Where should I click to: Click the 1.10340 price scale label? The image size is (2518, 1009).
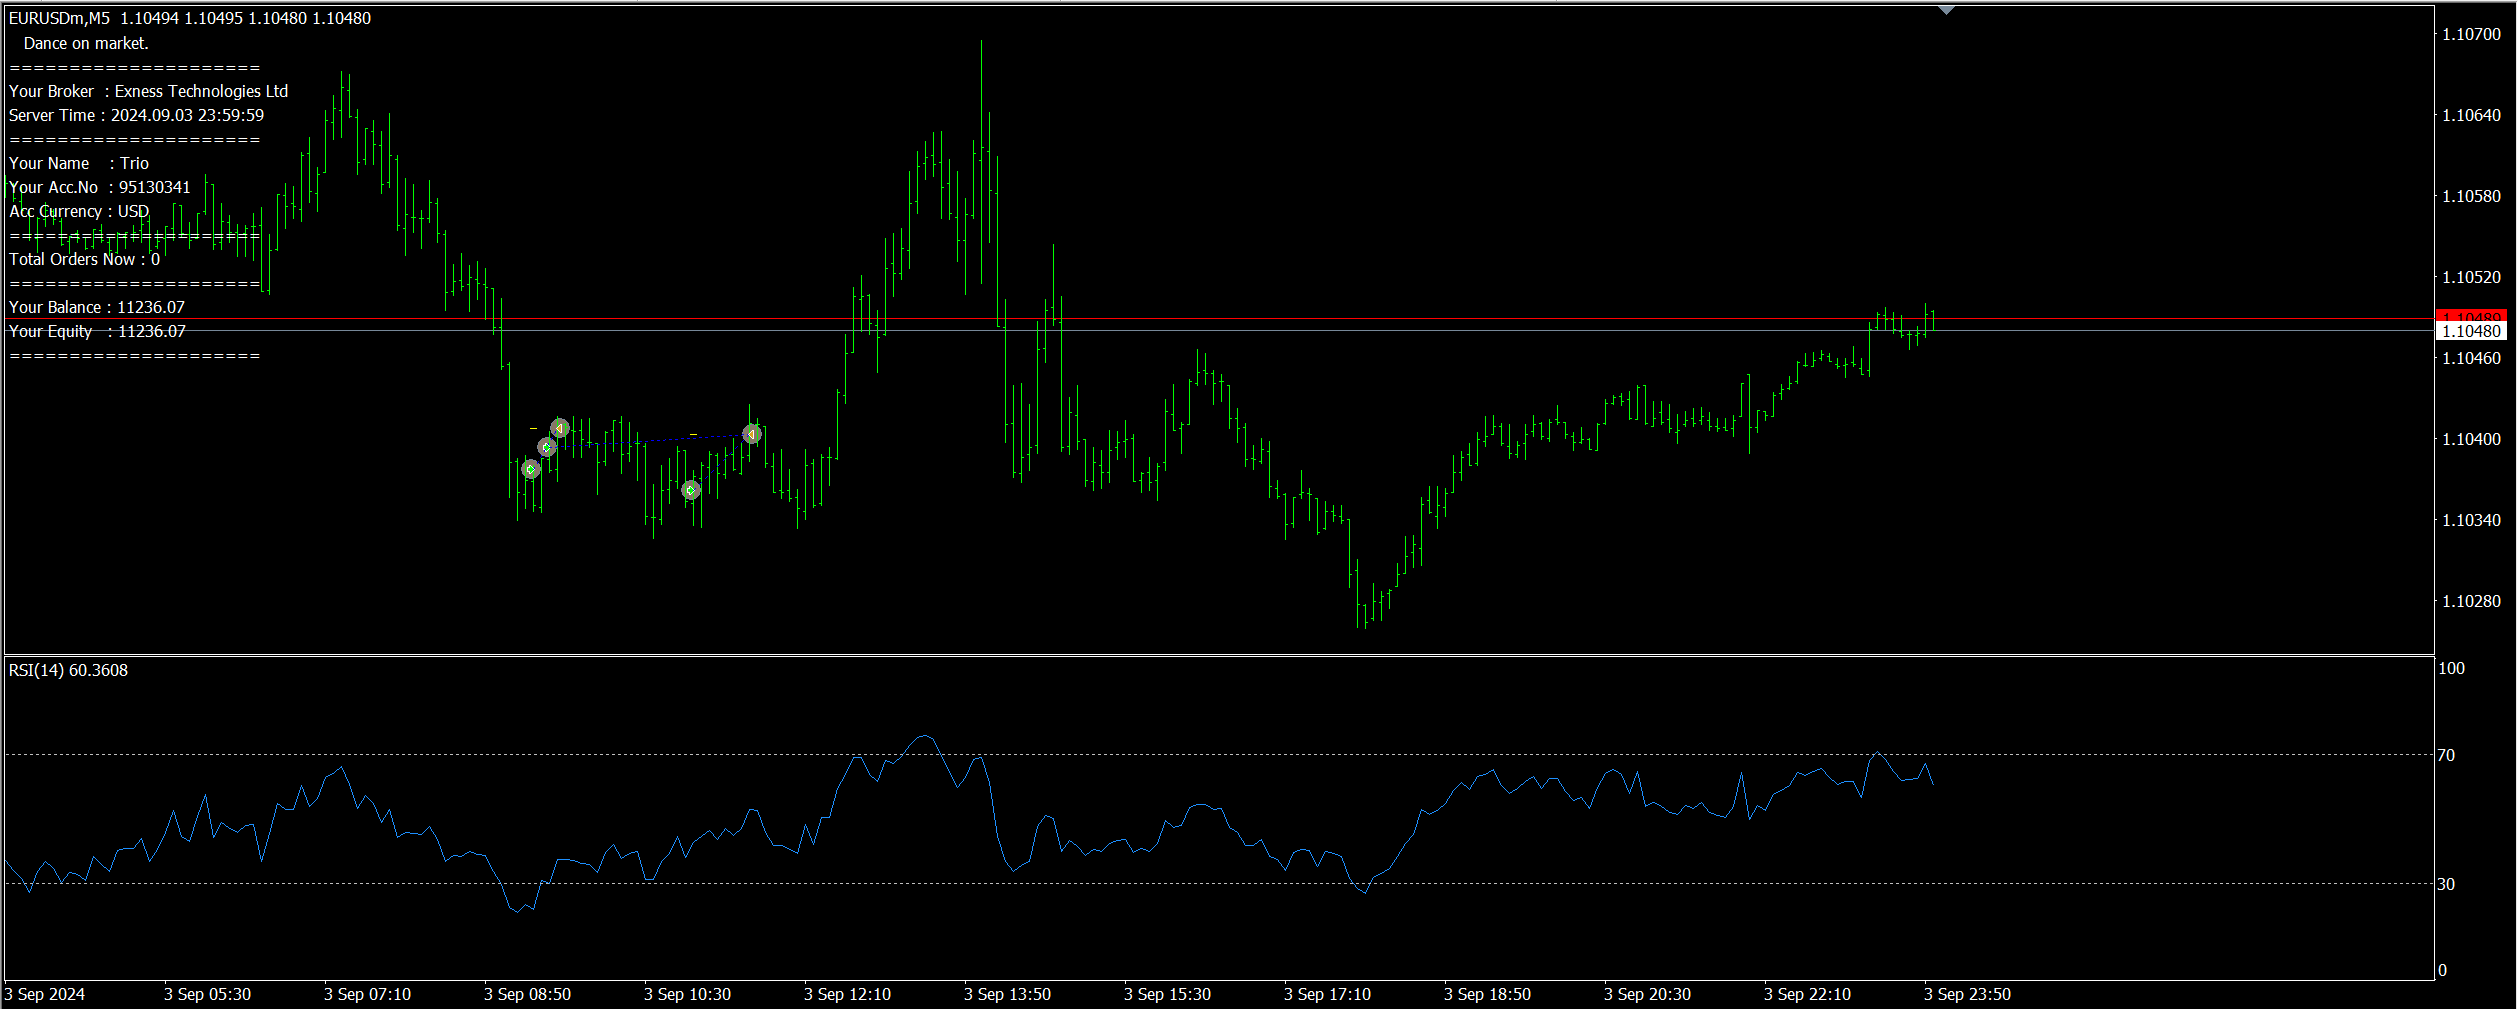coord(2471,520)
